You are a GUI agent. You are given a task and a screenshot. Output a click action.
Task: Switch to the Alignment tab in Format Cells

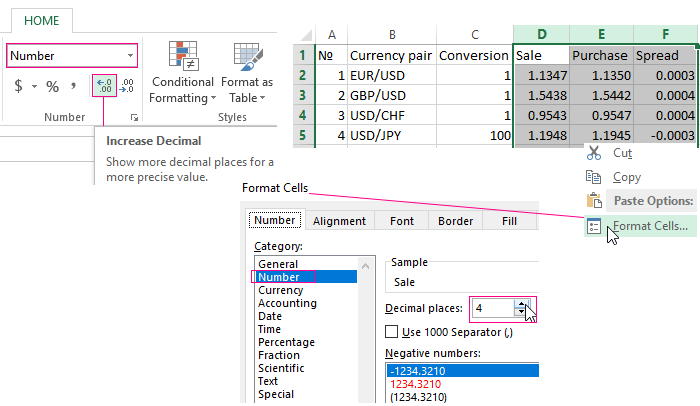tap(338, 221)
